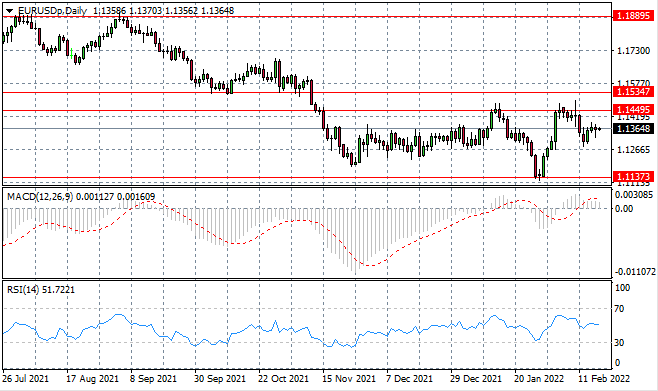Select the MACD lower scale value -0.011072
658x391 pixels.
(634, 272)
